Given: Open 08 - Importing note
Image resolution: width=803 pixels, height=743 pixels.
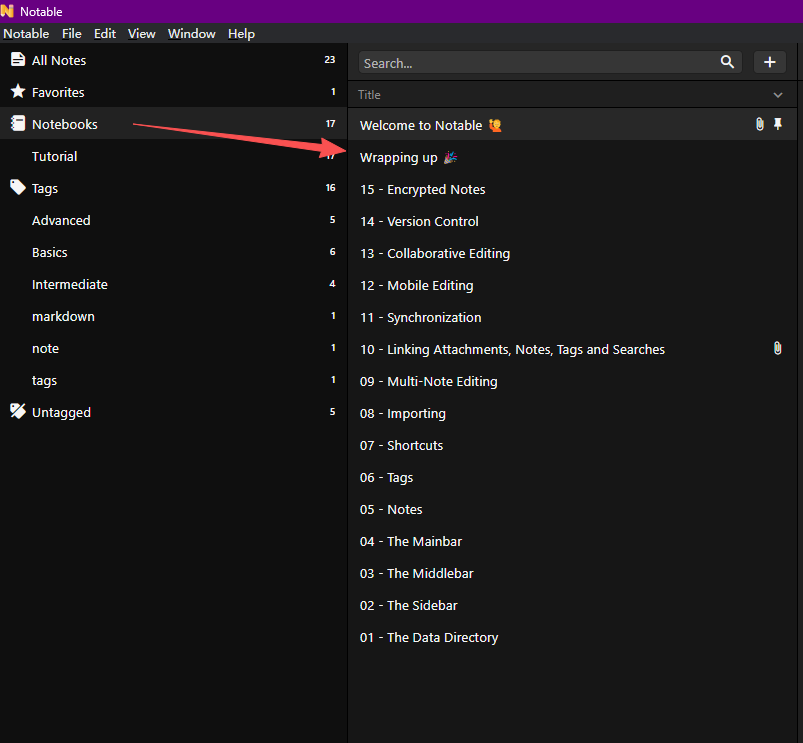Looking at the screenshot, I should point(572,413).
